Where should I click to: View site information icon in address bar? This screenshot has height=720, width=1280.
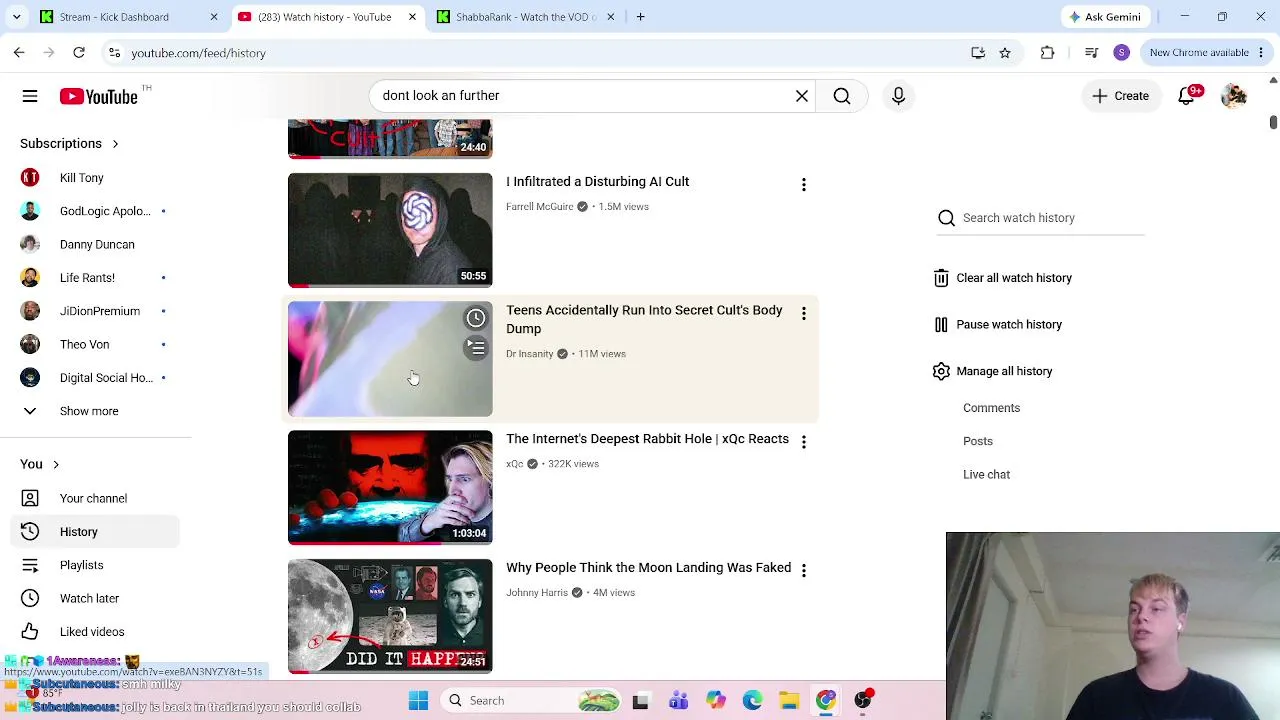115,53
